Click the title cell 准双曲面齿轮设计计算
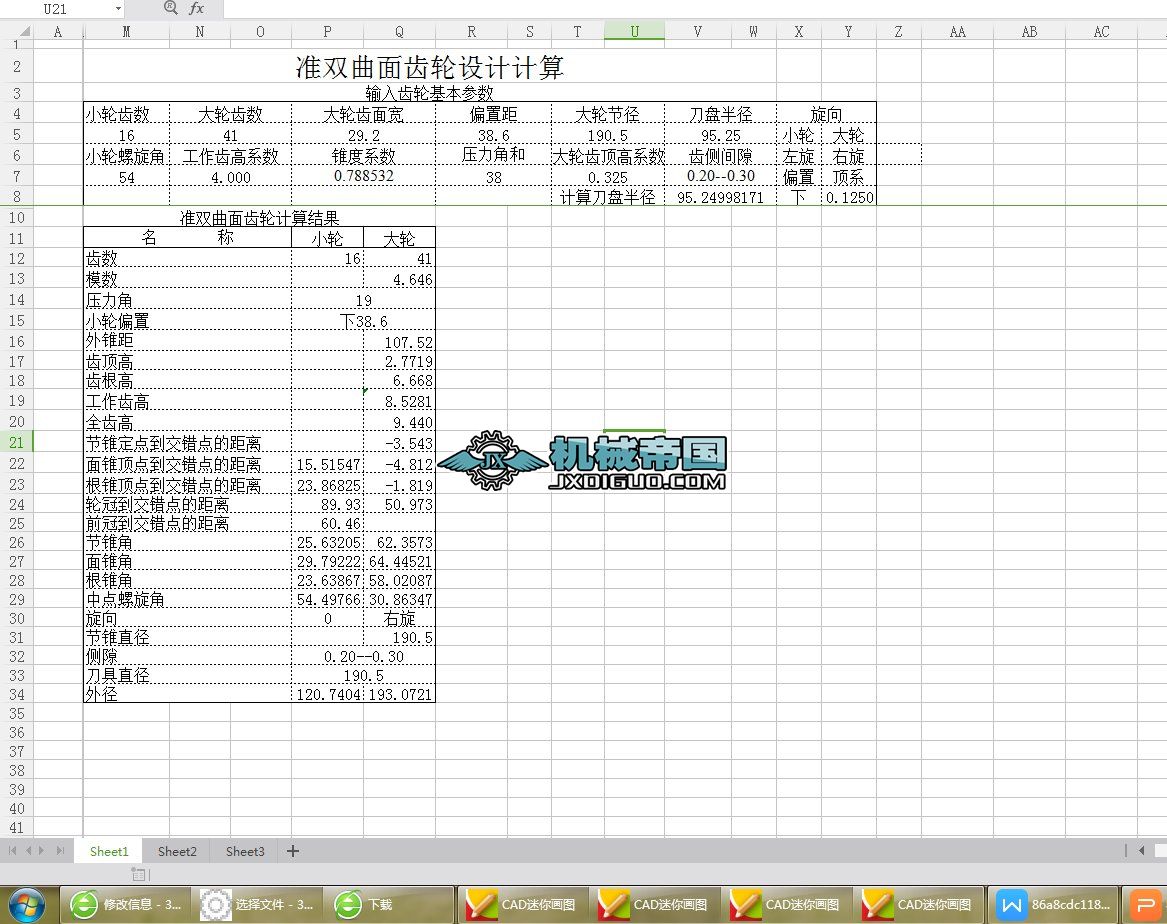Screen dimensions: 1167x924 [429, 67]
